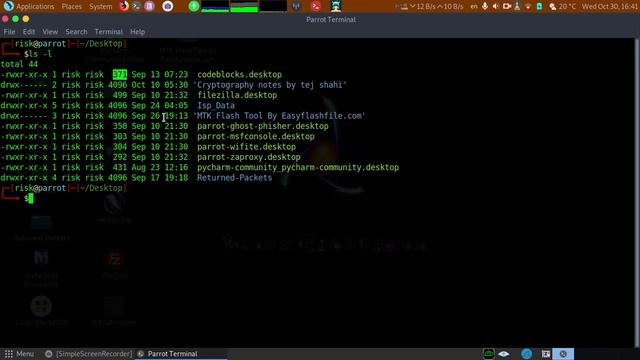This screenshot has height=360, width=640.
Task: Click the yellow window button in title bar
Action: [x=26, y=19]
